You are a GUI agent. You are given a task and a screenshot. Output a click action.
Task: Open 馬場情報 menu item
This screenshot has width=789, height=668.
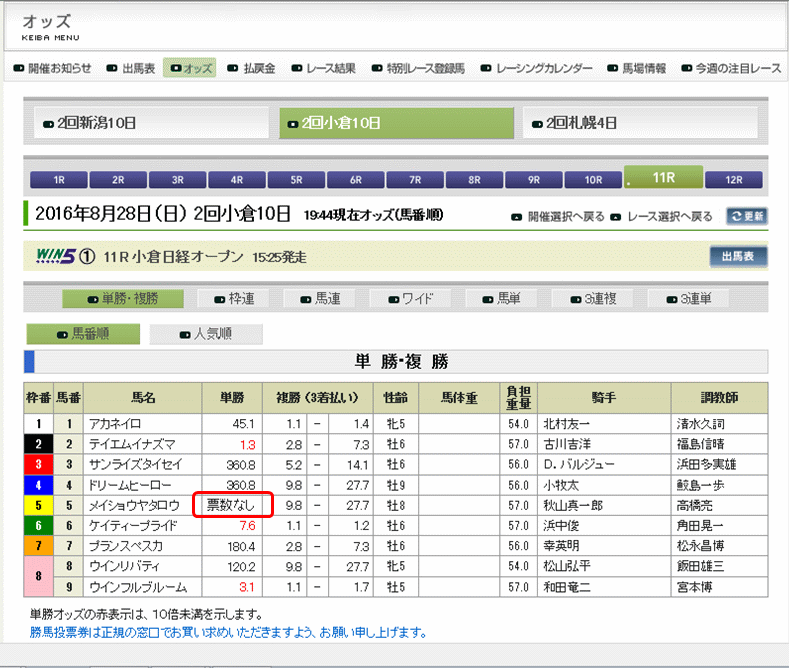(636, 69)
